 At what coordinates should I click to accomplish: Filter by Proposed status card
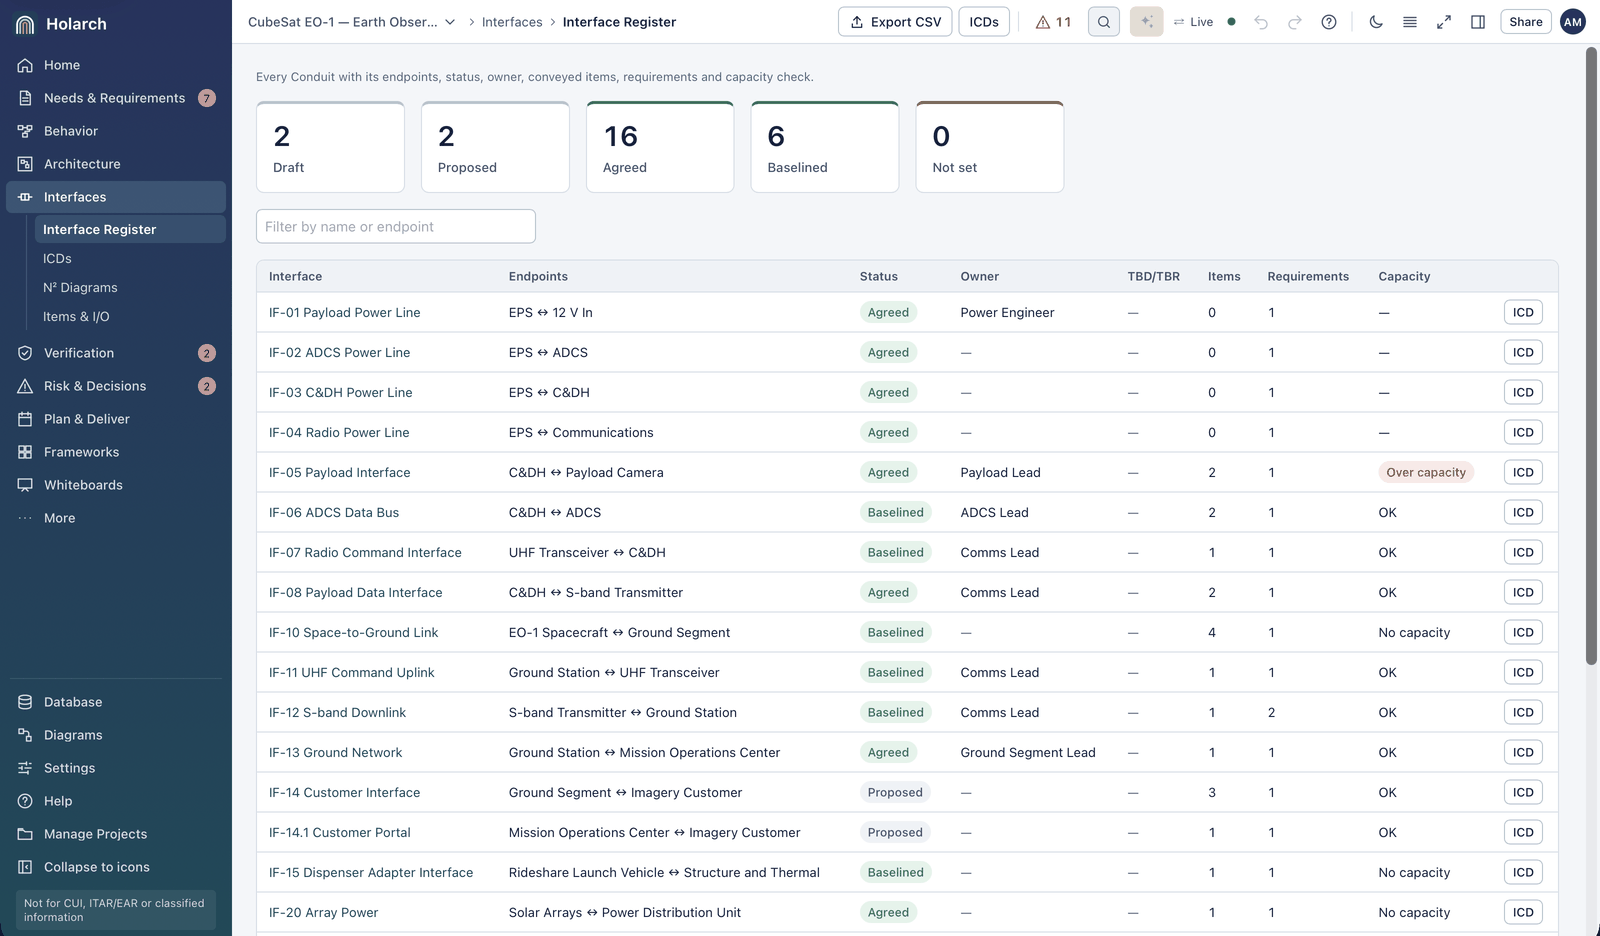496,147
